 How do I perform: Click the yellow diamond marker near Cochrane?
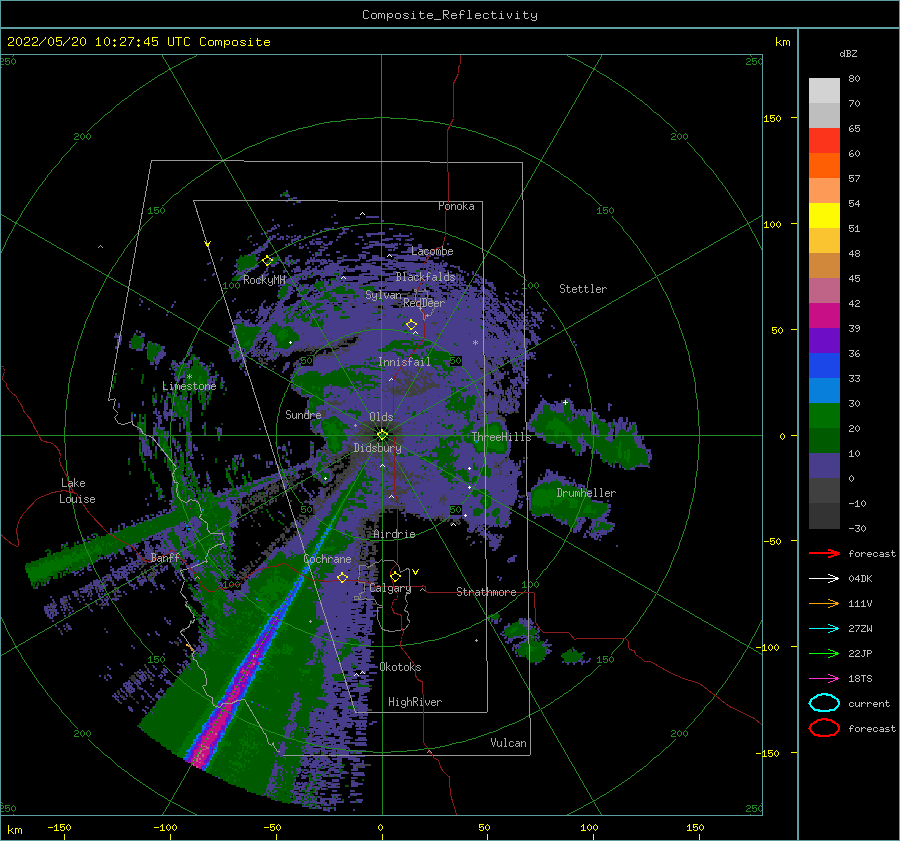[343, 577]
